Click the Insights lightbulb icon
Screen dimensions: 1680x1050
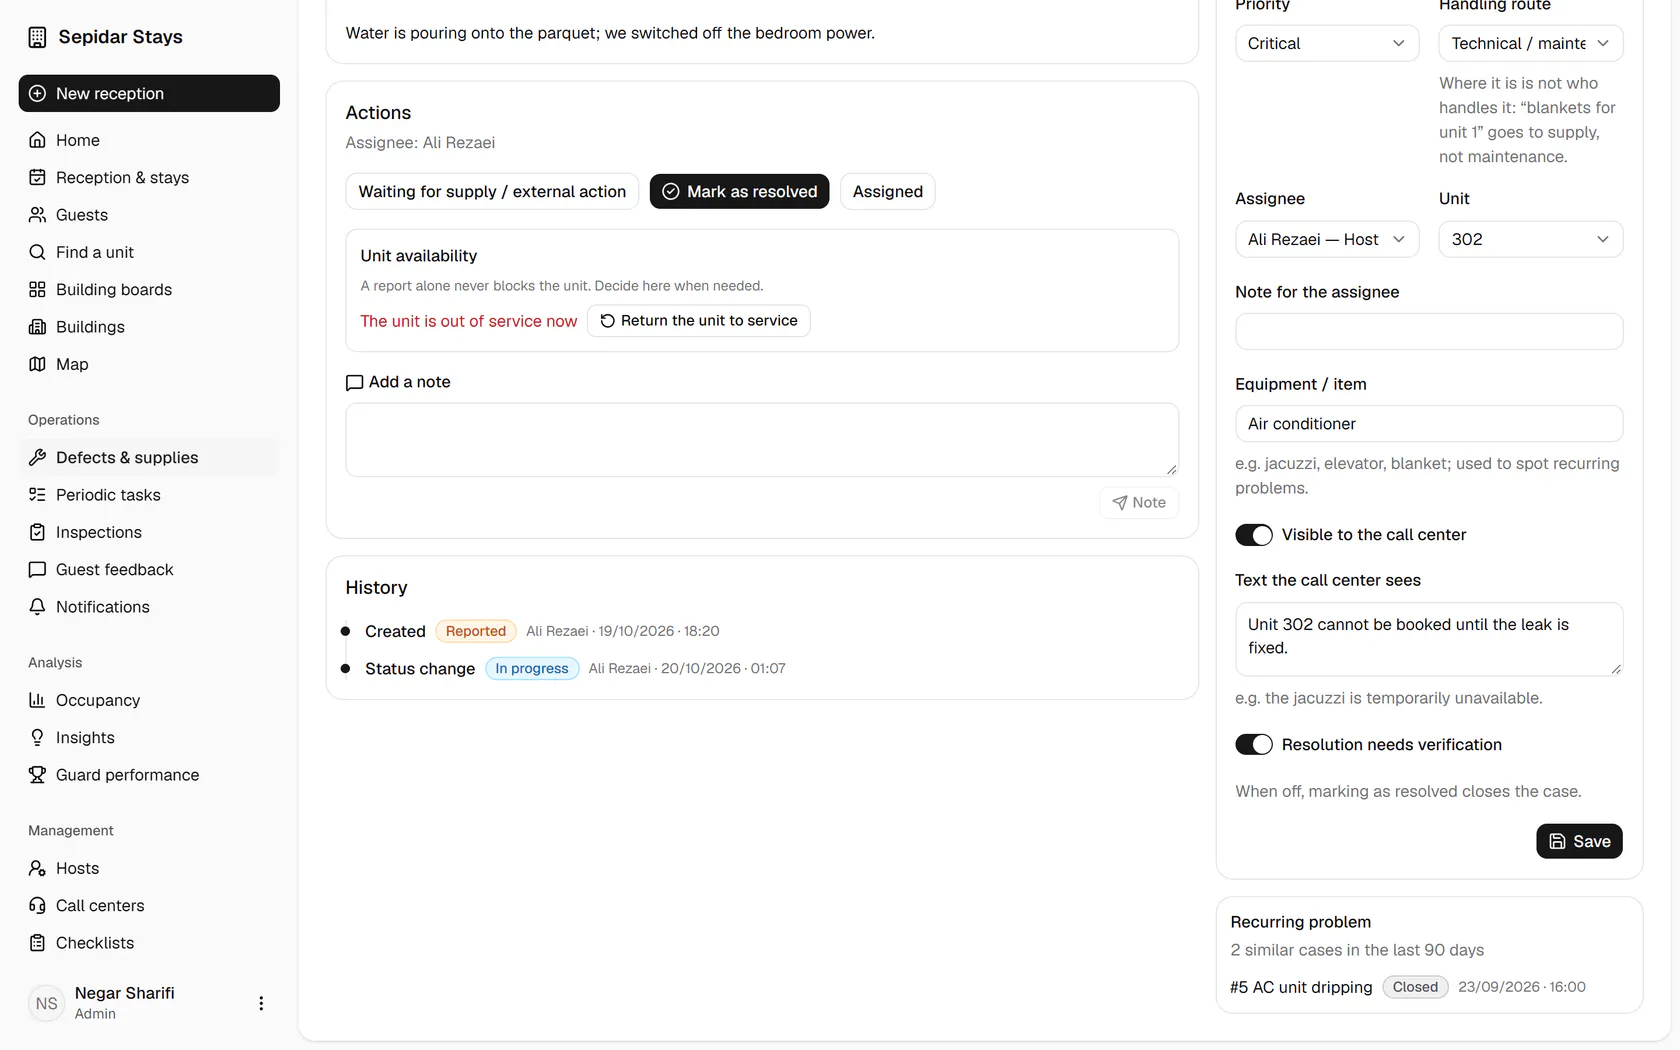click(x=37, y=737)
